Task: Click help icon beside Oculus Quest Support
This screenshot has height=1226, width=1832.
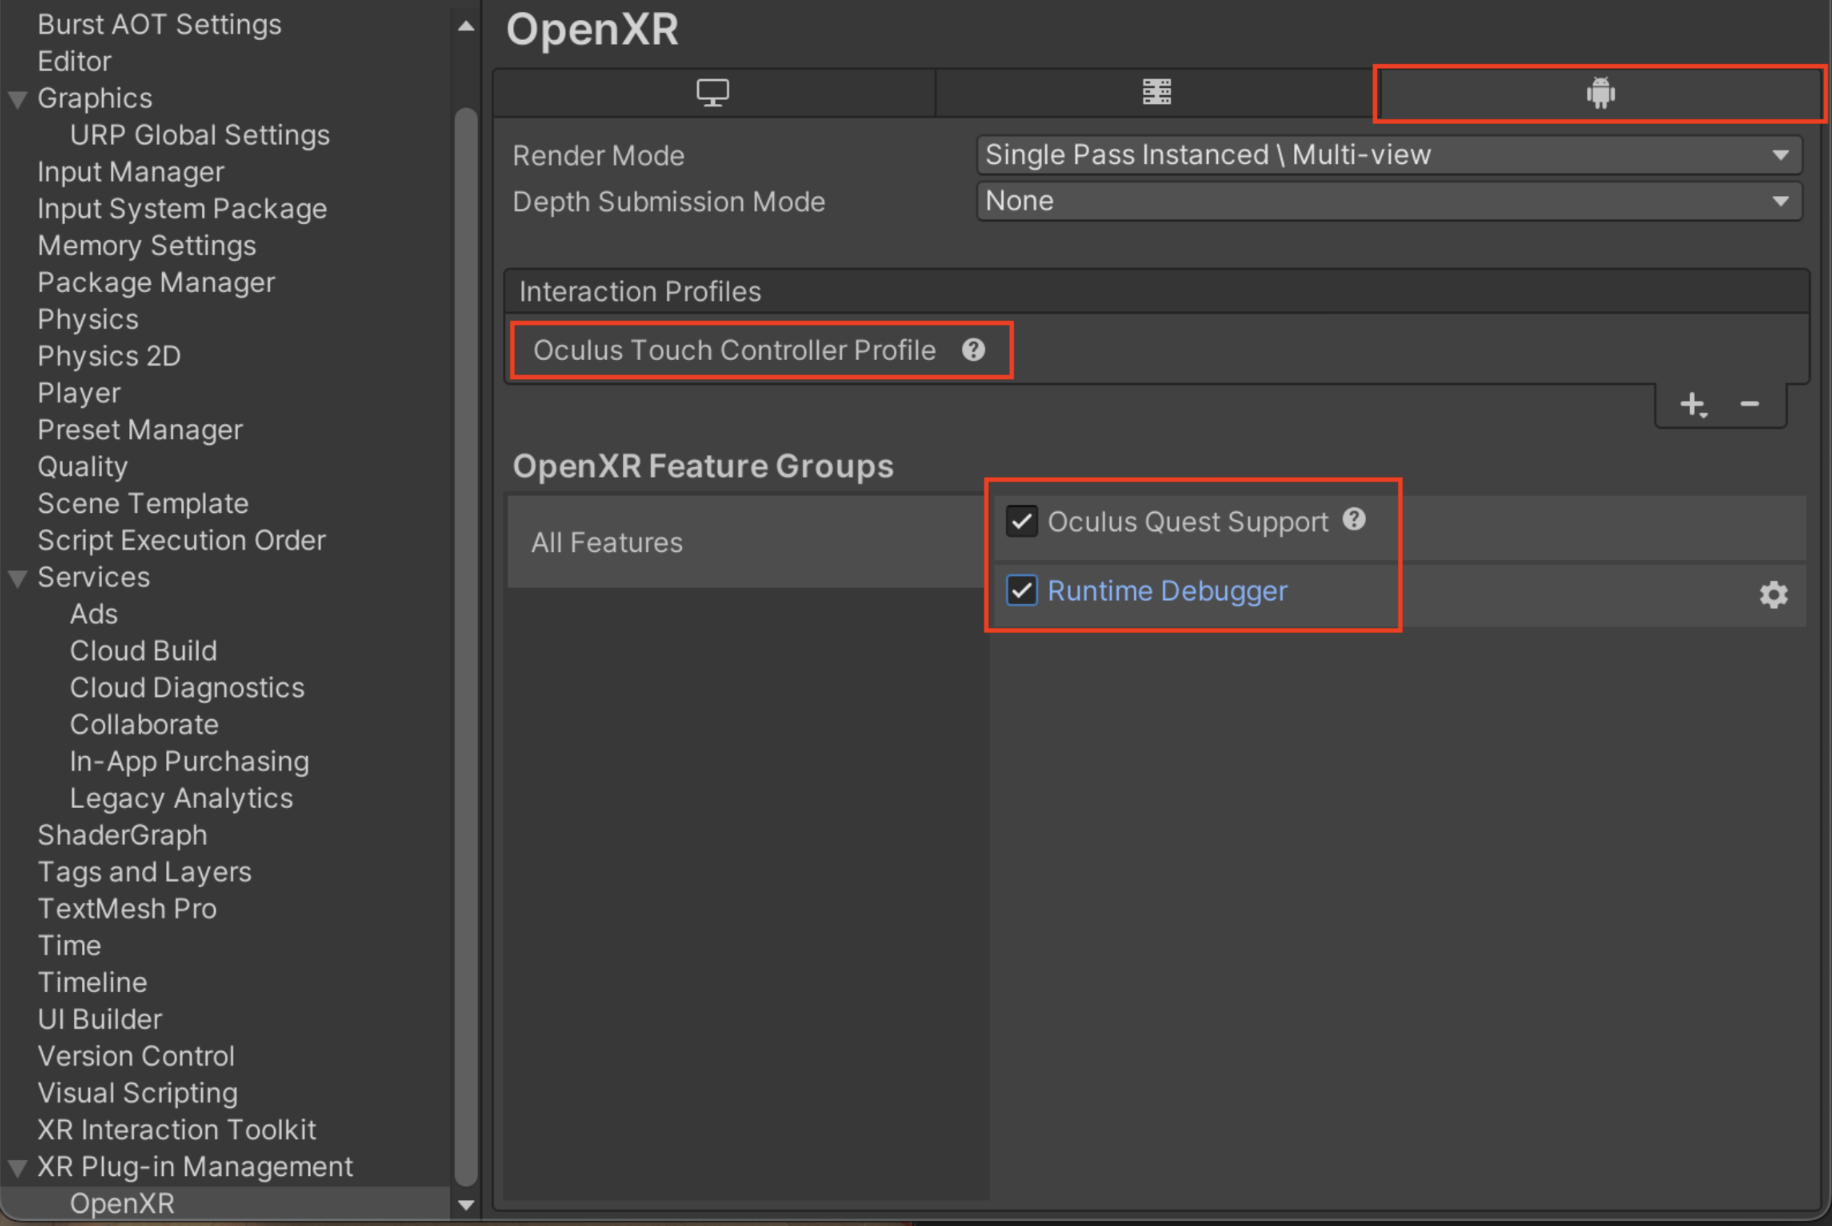Action: (1354, 520)
